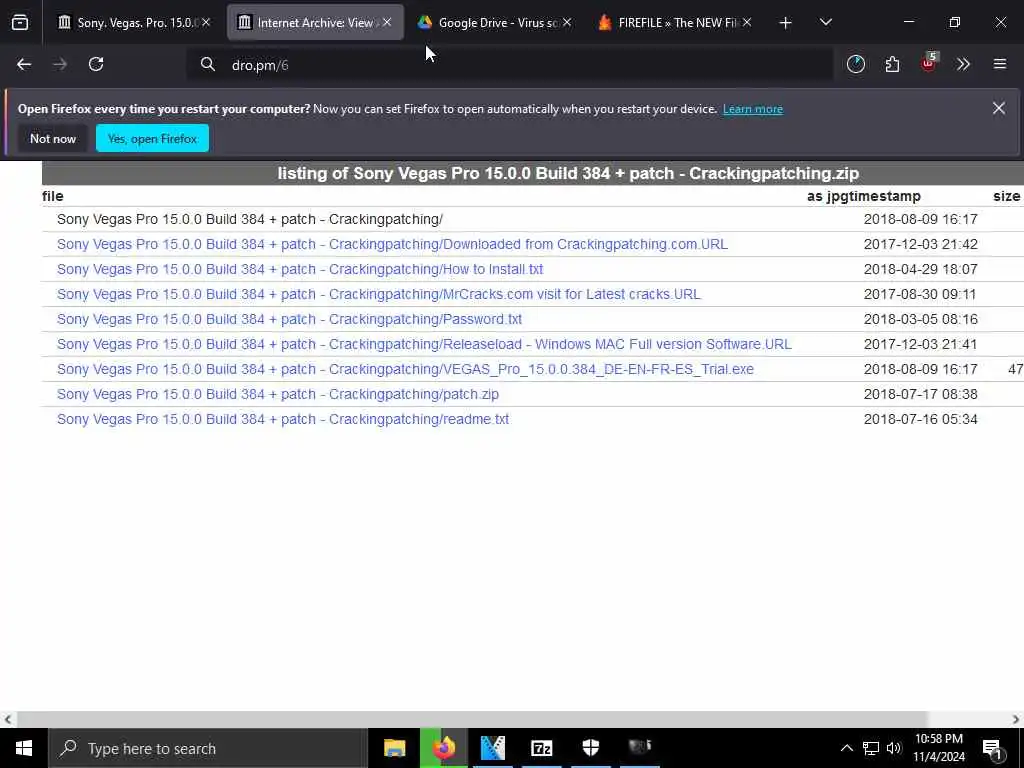Open Downloaded from Crackingpatching.com.URL link
Viewport: 1024px width, 768px height.
[x=392, y=244]
